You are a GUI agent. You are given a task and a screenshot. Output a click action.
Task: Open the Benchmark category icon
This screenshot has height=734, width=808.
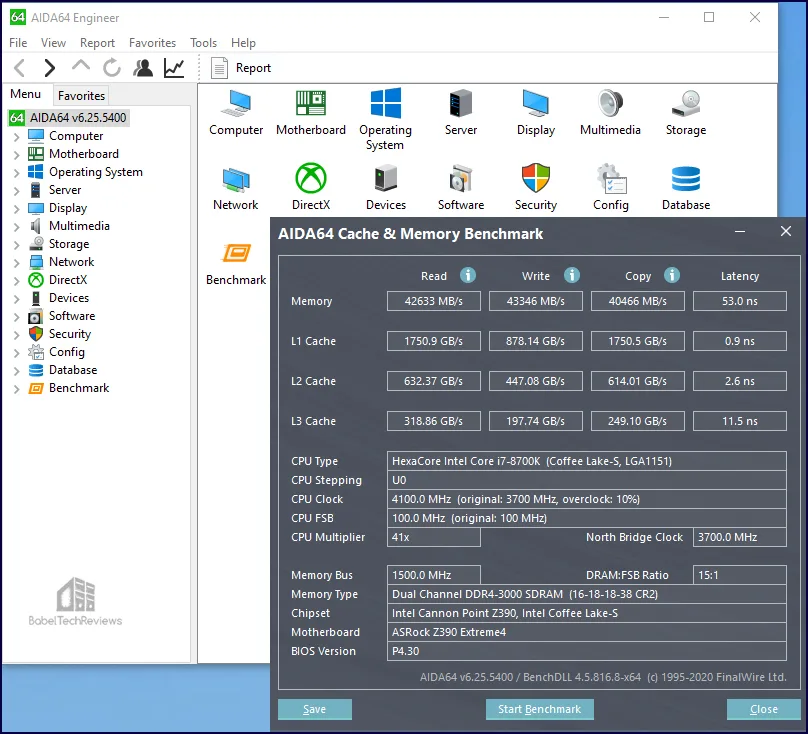click(236, 264)
